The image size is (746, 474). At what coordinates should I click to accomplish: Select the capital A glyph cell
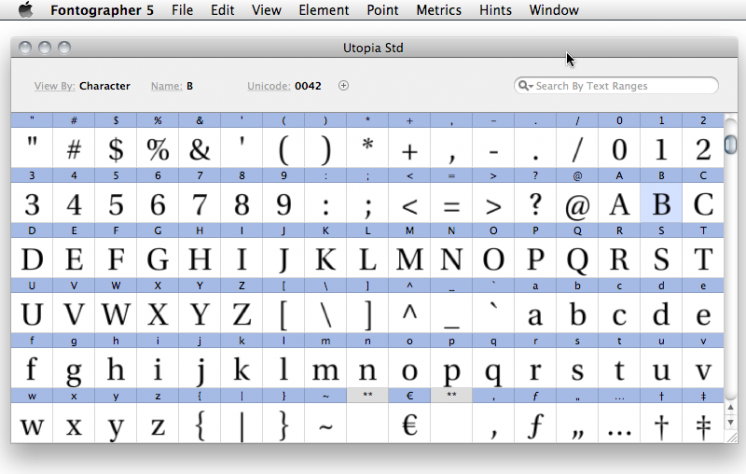click(x=619, y=203)
